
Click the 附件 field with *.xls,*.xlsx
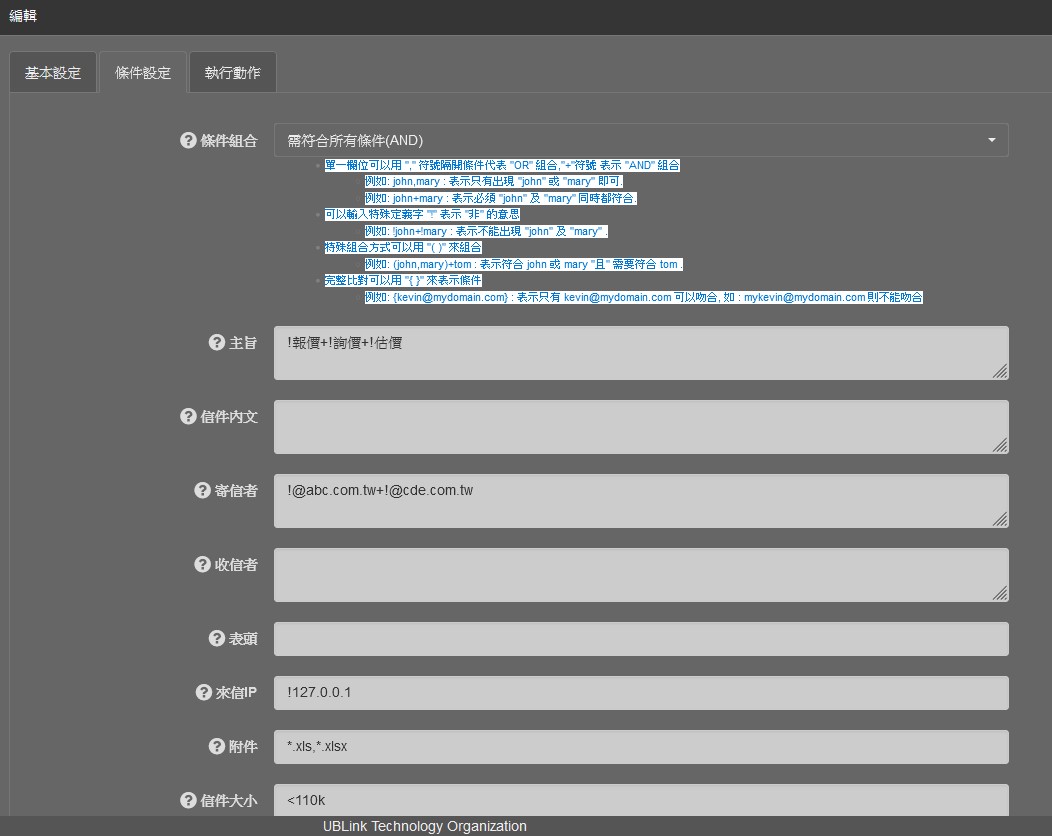(x=641, y=747)
